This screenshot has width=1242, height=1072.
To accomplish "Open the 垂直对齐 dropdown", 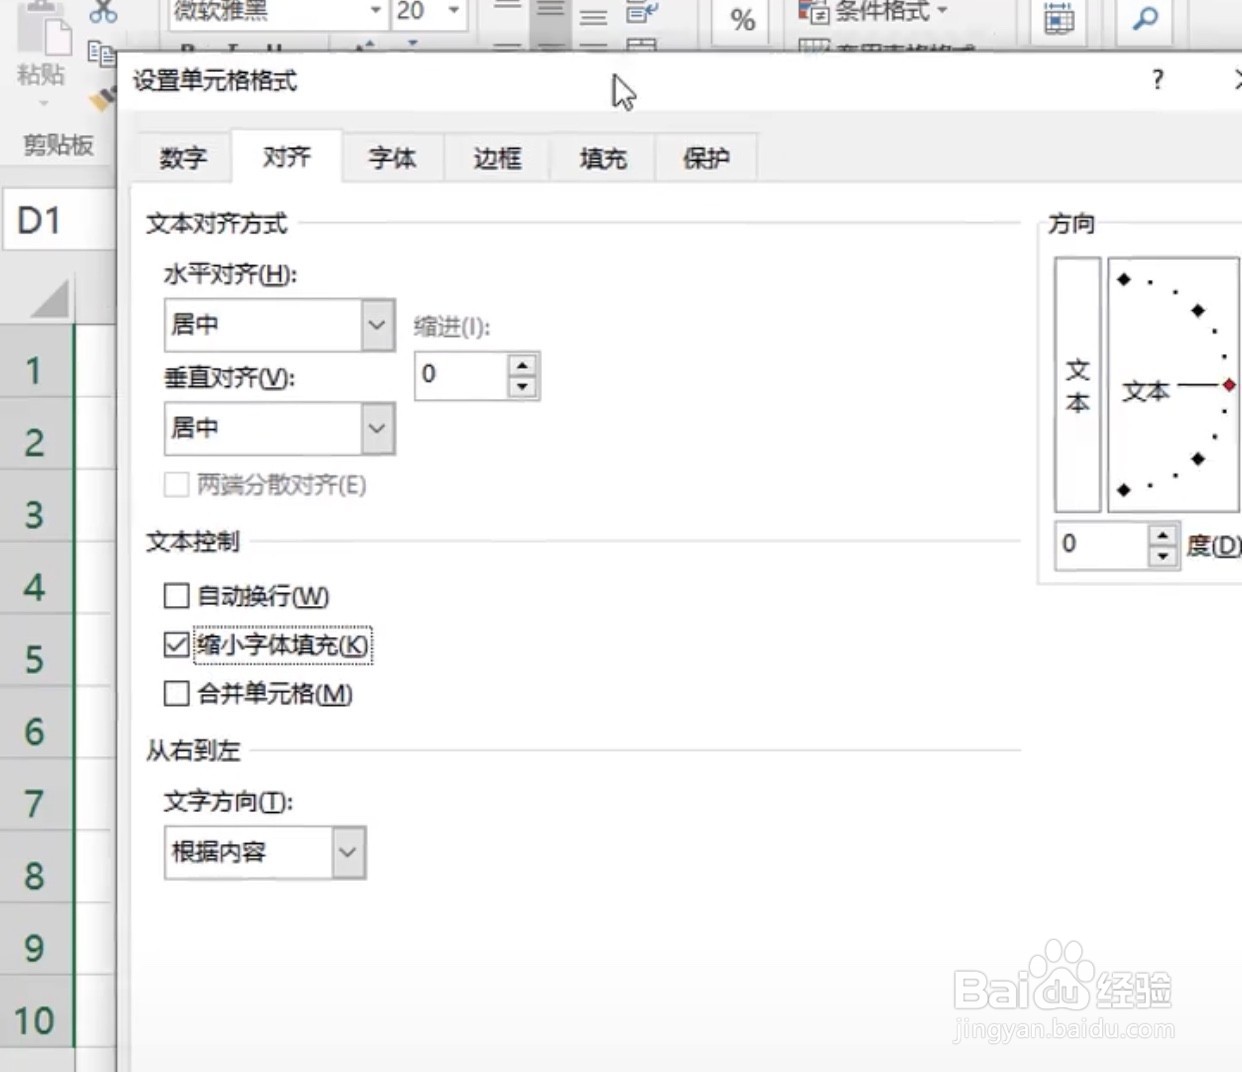I will click(376, 428).
